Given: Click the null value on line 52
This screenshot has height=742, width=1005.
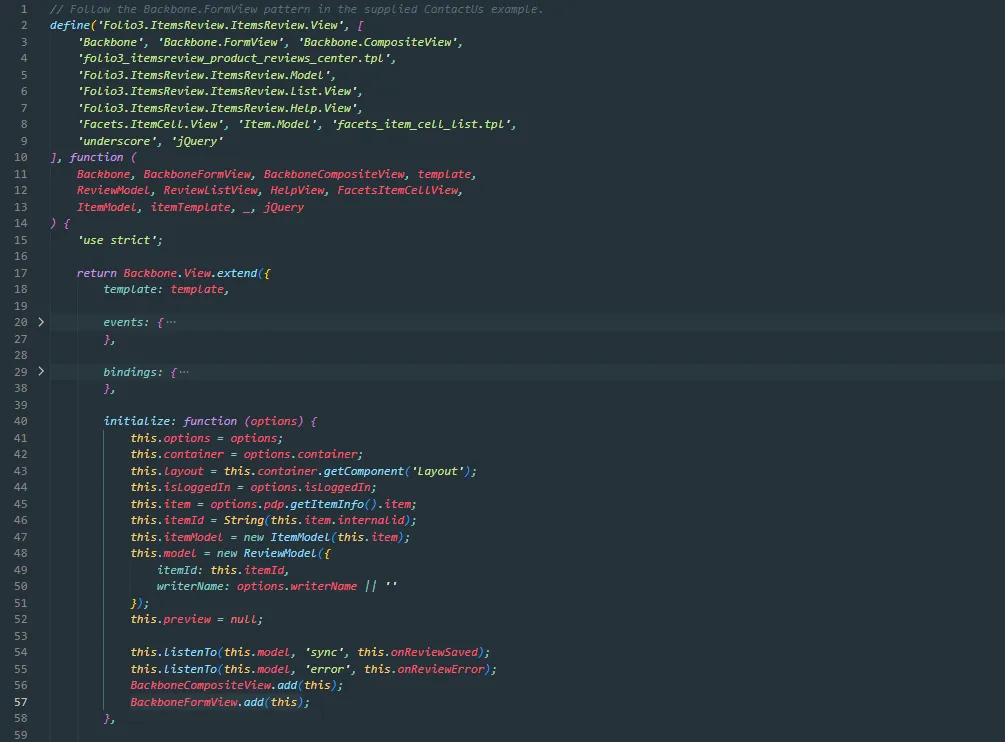Looking at the screenshot, I should coord(244,619).
